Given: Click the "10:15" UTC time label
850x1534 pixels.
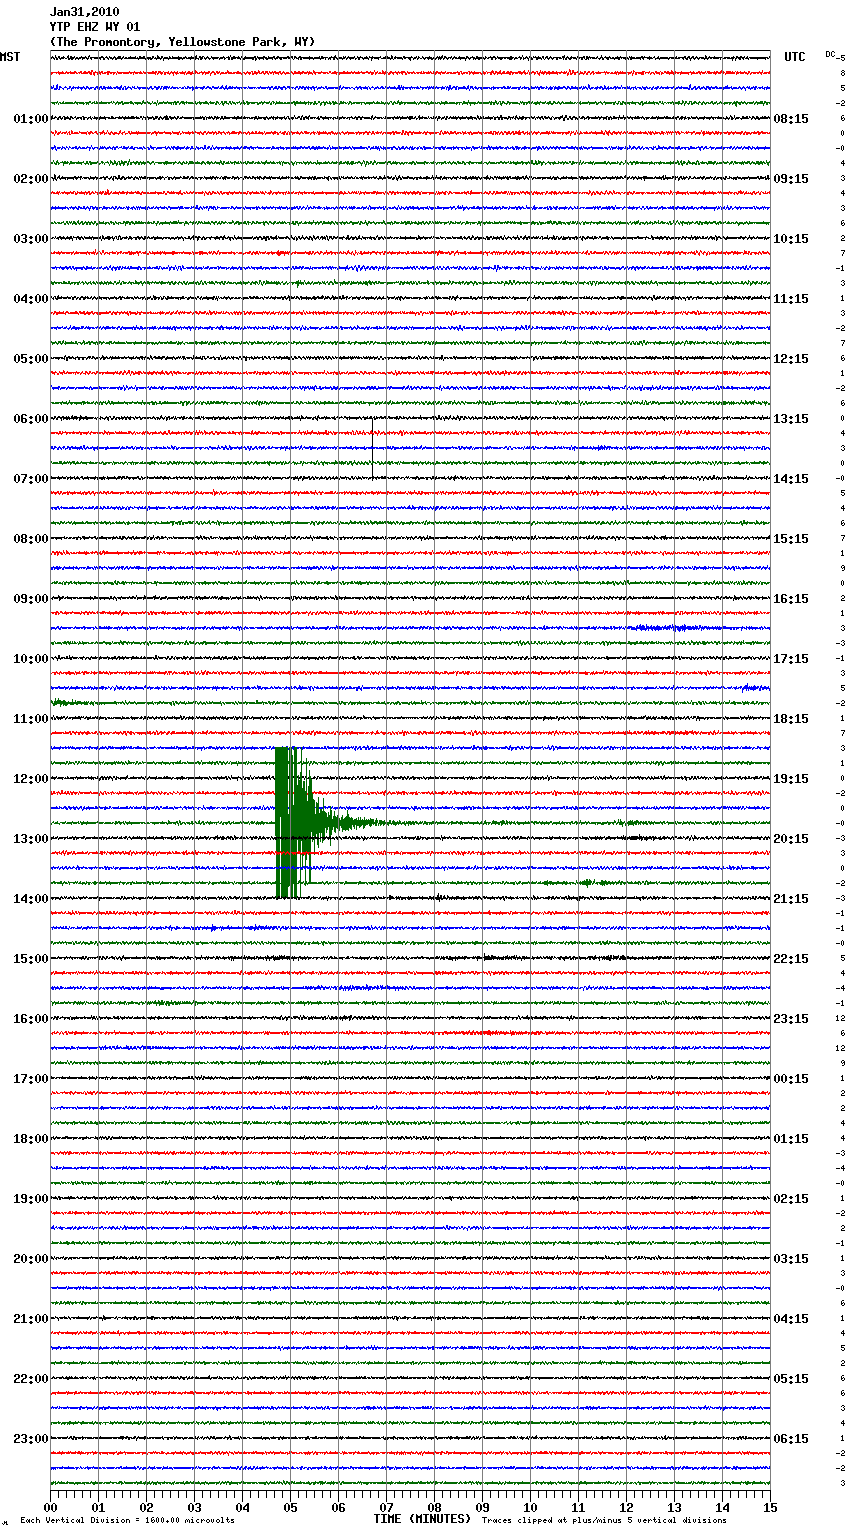Looking at the screenshot, I should click(791, 239).
